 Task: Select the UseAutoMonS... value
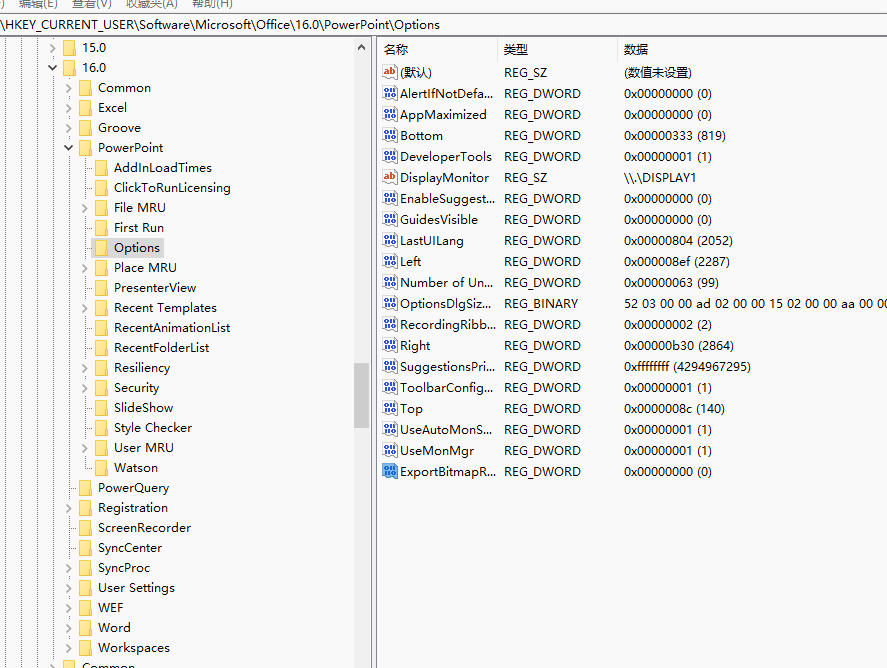pos(446,429)
